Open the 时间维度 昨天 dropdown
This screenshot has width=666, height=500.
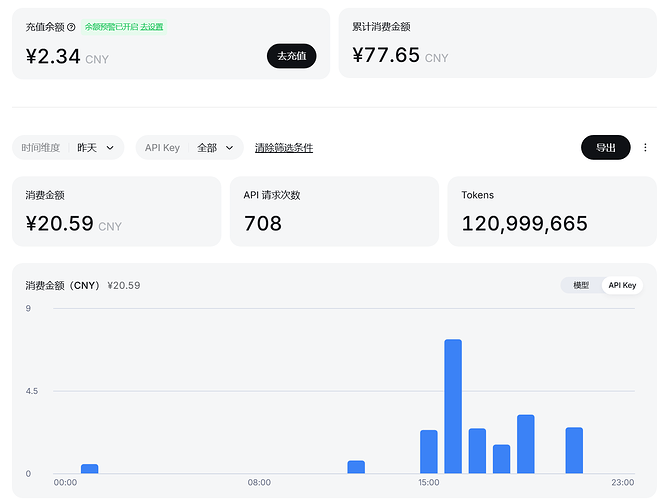pyautogui.click(x=68, y=147)
